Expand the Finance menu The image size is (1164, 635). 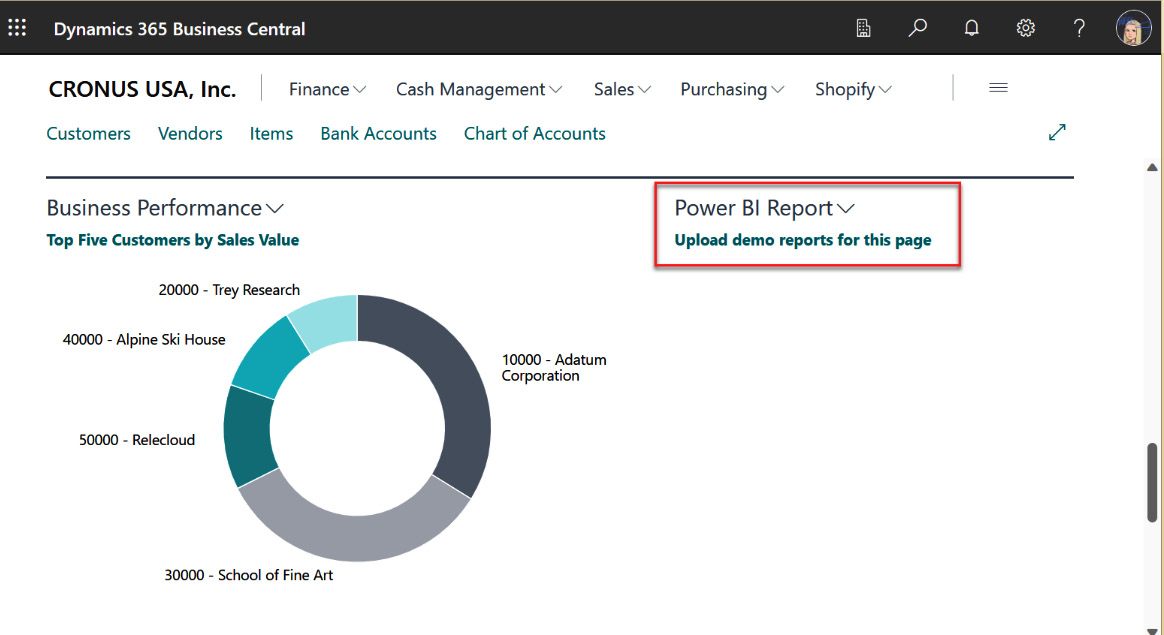tap(327, 89)
